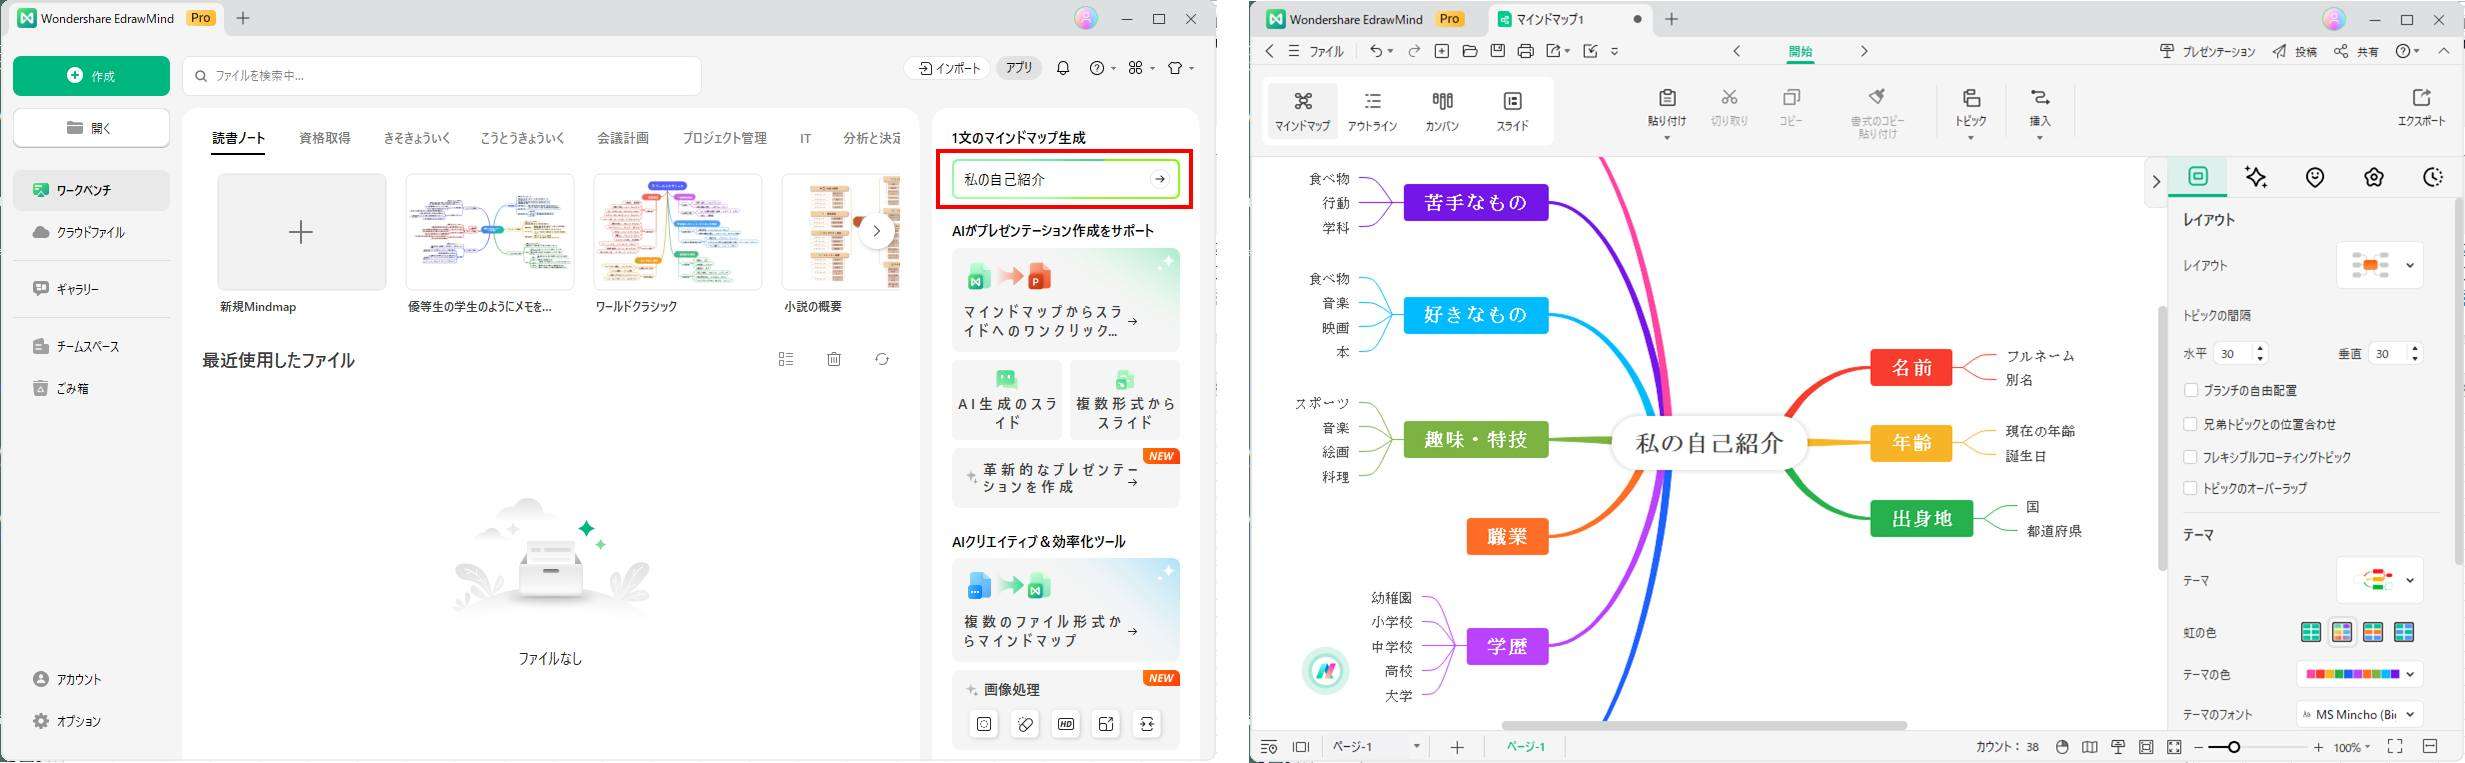The height and width of the screenshot is (763, 2465).
Task: Click the 挿入 insert toolbar icon
Action: click(x=2040, y=98)
